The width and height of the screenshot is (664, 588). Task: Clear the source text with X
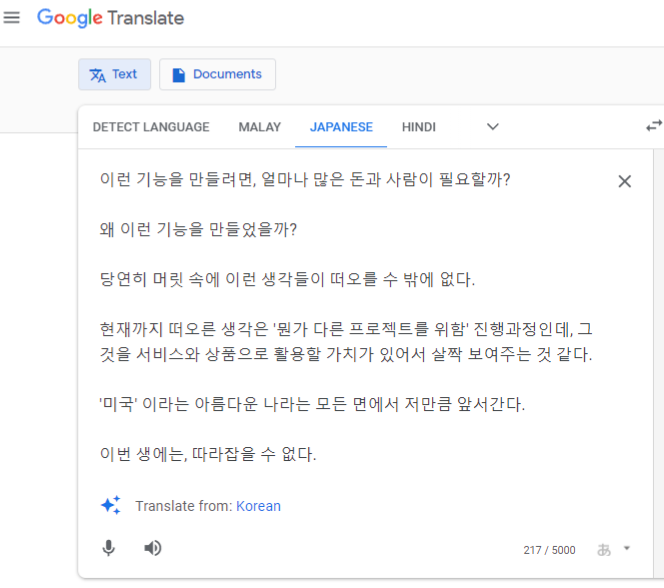tap(625, 181)
